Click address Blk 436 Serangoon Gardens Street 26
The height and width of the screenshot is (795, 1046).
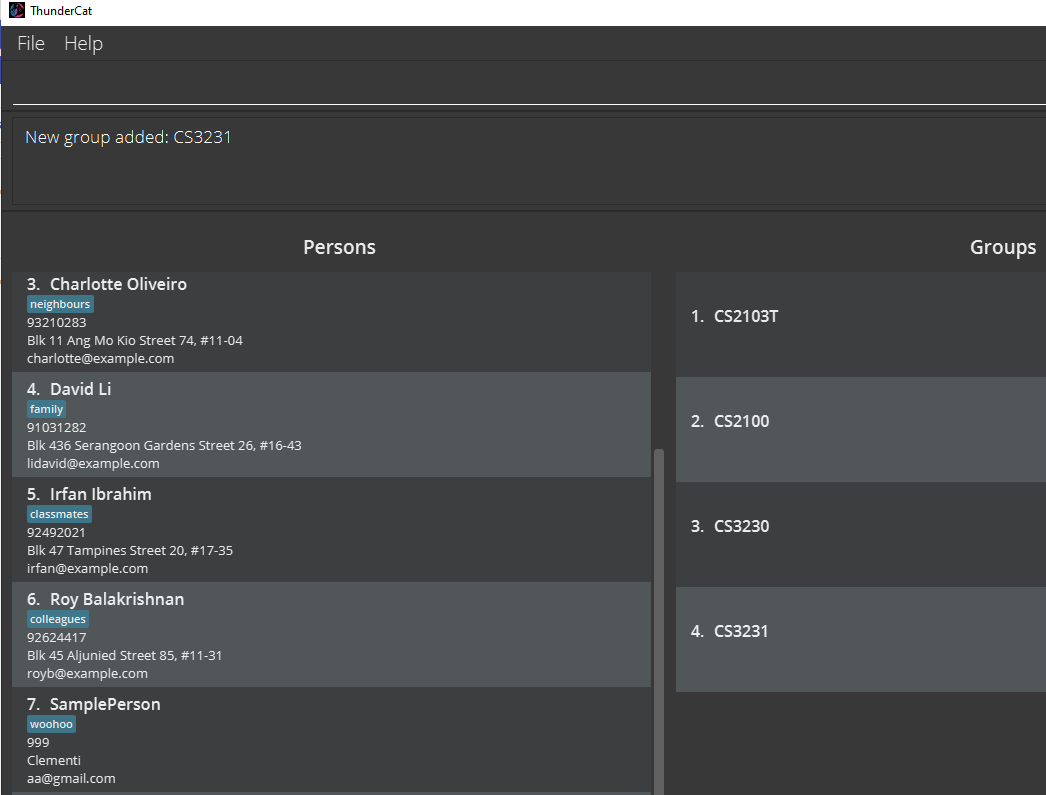[x=164, y=446]
